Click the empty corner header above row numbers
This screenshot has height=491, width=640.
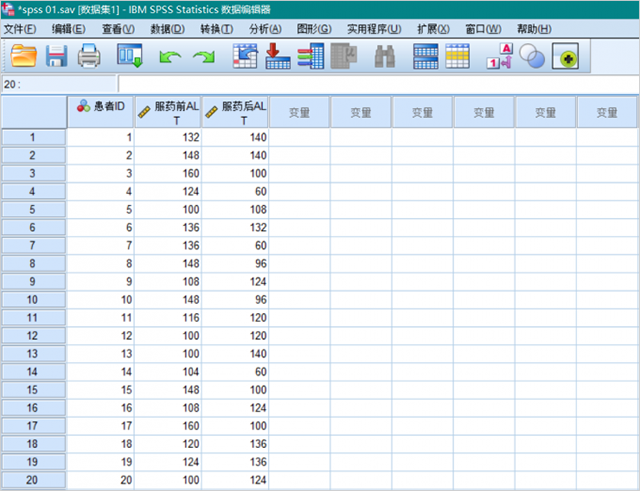tap(34, 112)
